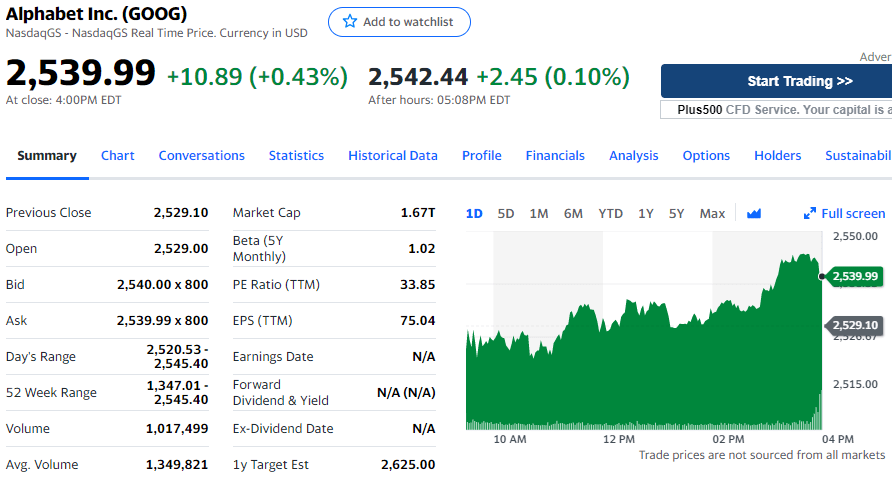892x479 pixels.
Task: Click the Full screen link
Action: 852,213
